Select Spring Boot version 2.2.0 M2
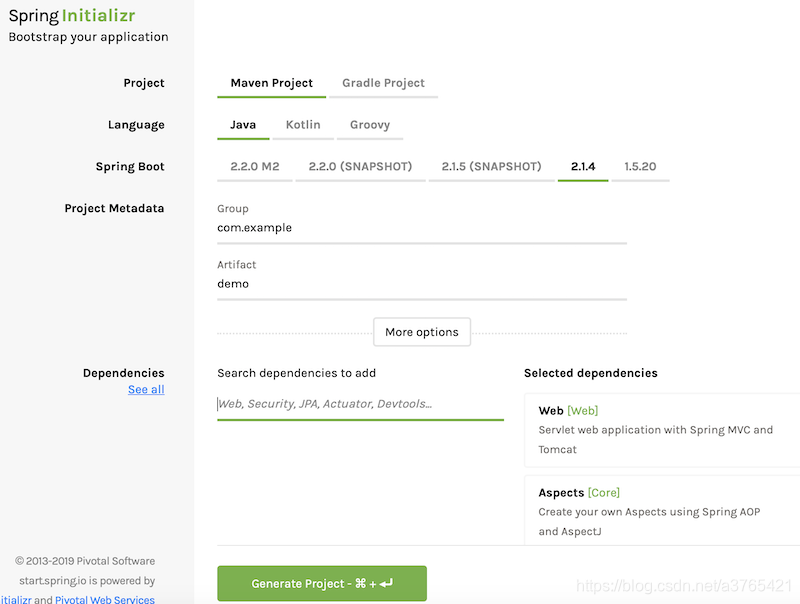800x604 pixels. pos(255,167)
